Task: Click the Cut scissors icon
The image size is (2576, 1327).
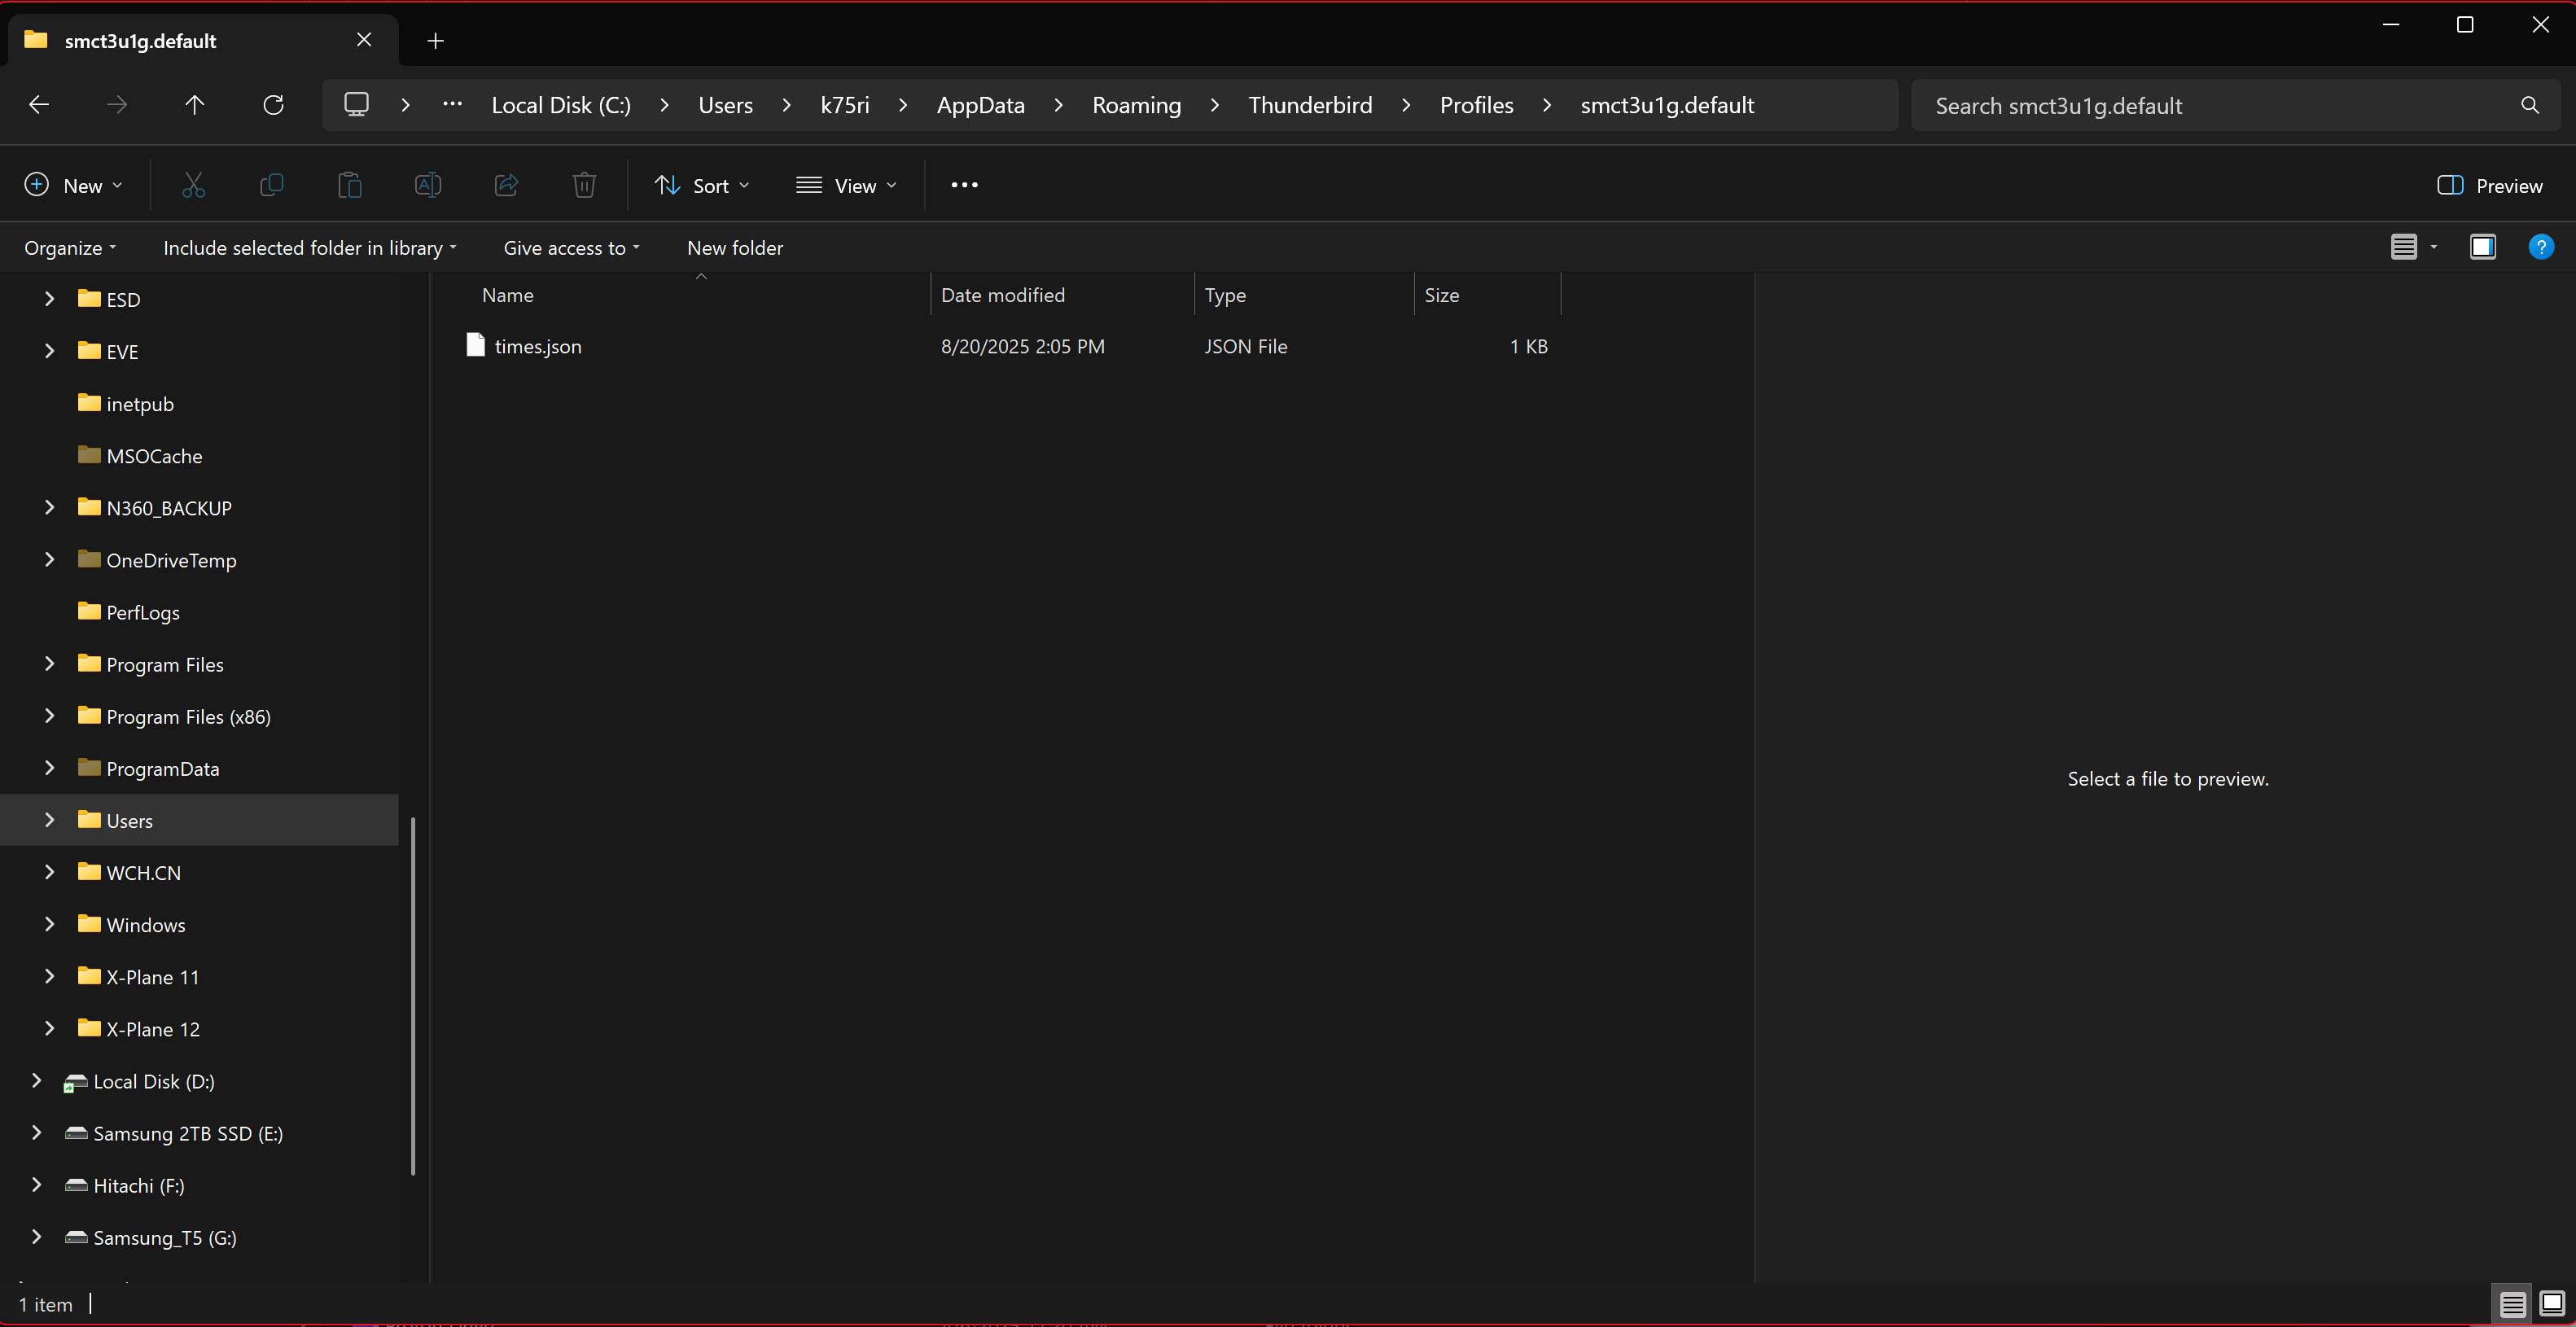Action: pyautogui.click(x=193, y=185)
